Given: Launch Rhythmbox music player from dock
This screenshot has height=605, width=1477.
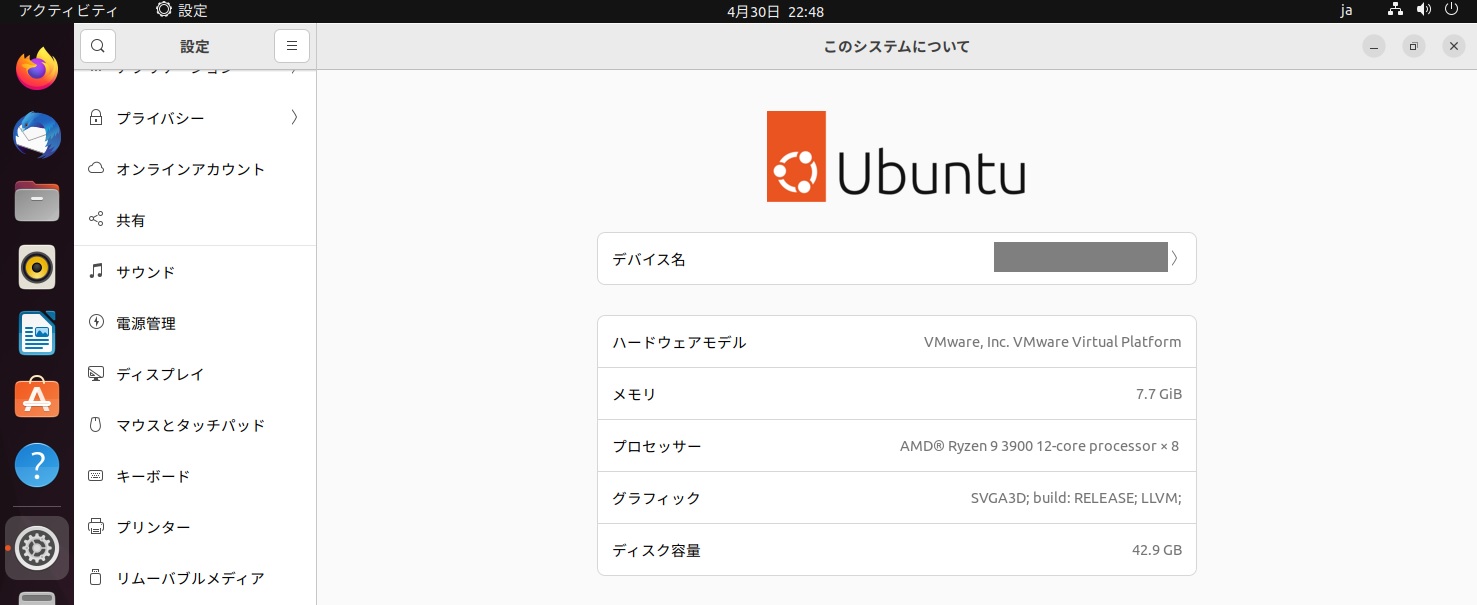Looking at the screenshot, I should pos(37,267).
